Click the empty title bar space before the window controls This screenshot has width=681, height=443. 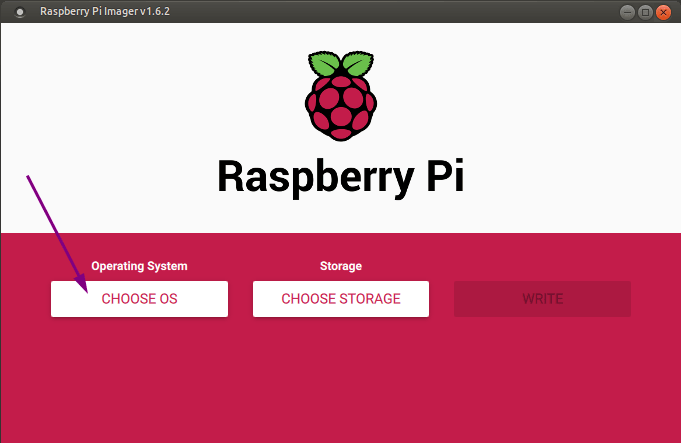[400, 13]
